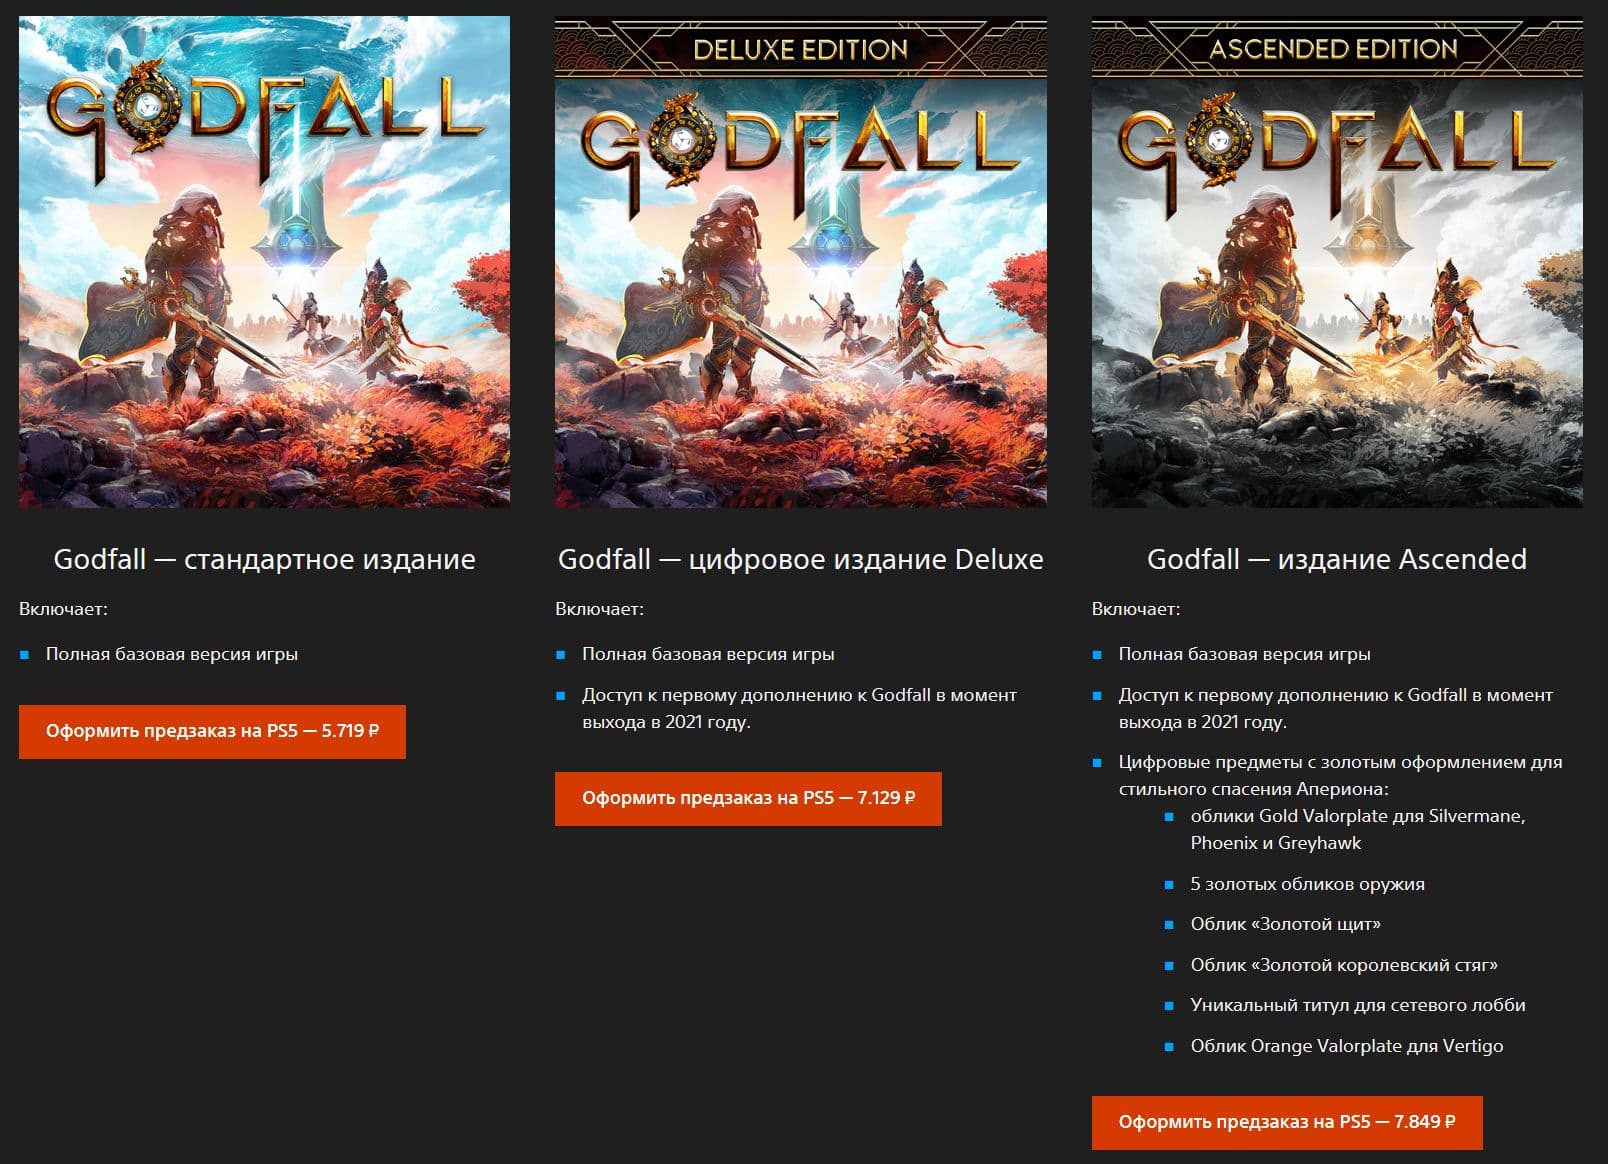The height and width of the screenshot is (1164, 1608).
Task: Click the first add-on access text in Ascended edition
Action: pos(1336,708)
